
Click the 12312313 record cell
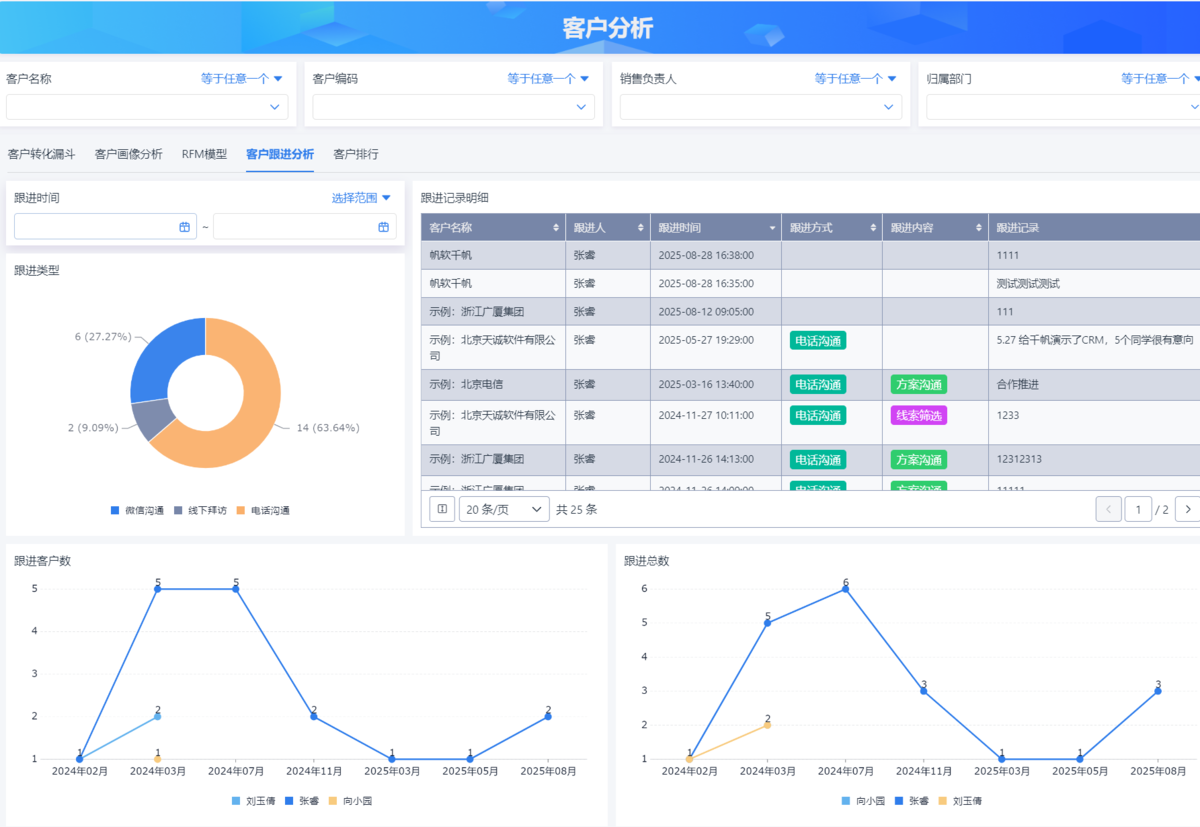[x=1094, y=460]
